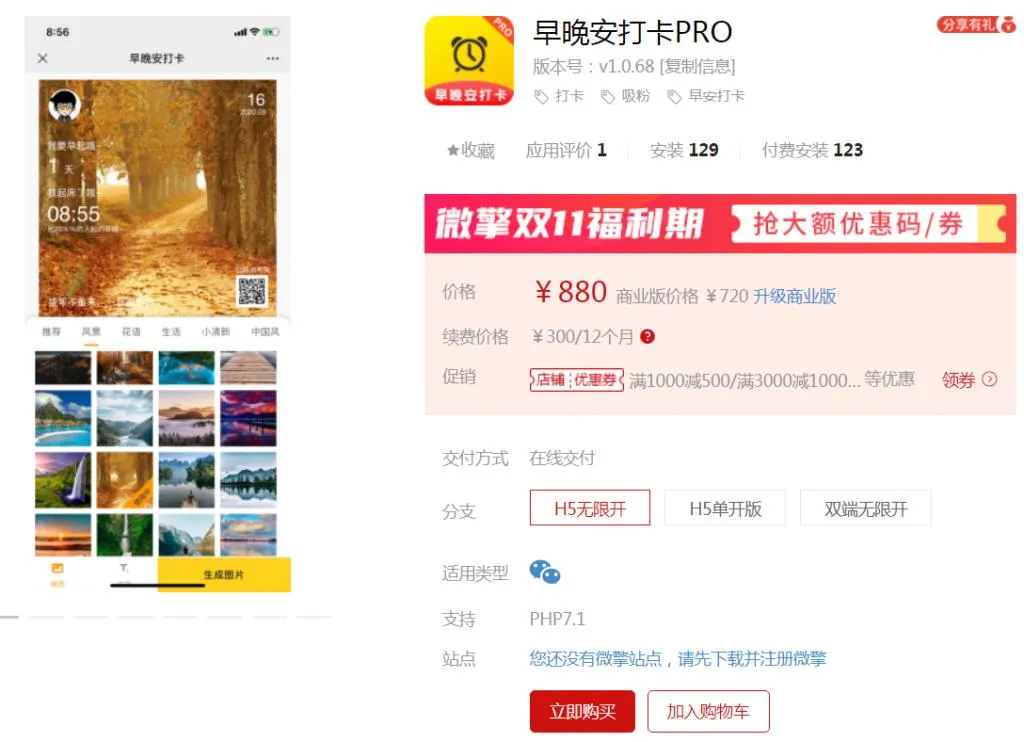
Task: Click the 早晚安打卡 alarm clock app icon
Action: coord(469,60)
